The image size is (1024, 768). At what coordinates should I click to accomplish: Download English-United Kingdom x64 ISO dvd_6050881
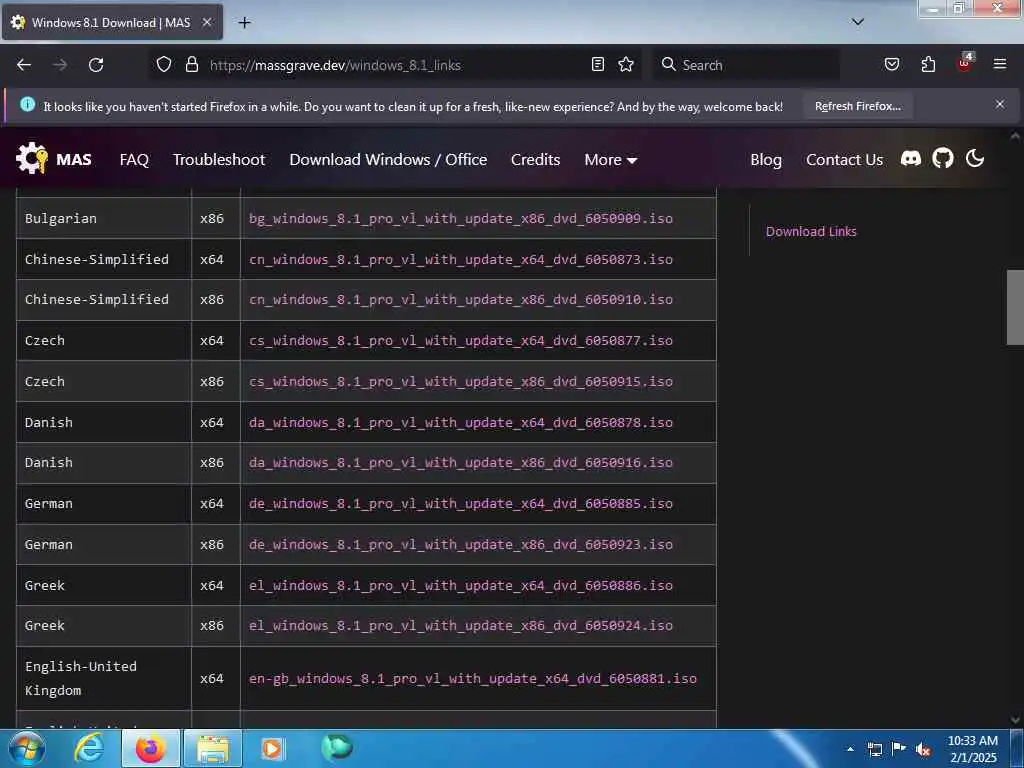click(473, 679)
